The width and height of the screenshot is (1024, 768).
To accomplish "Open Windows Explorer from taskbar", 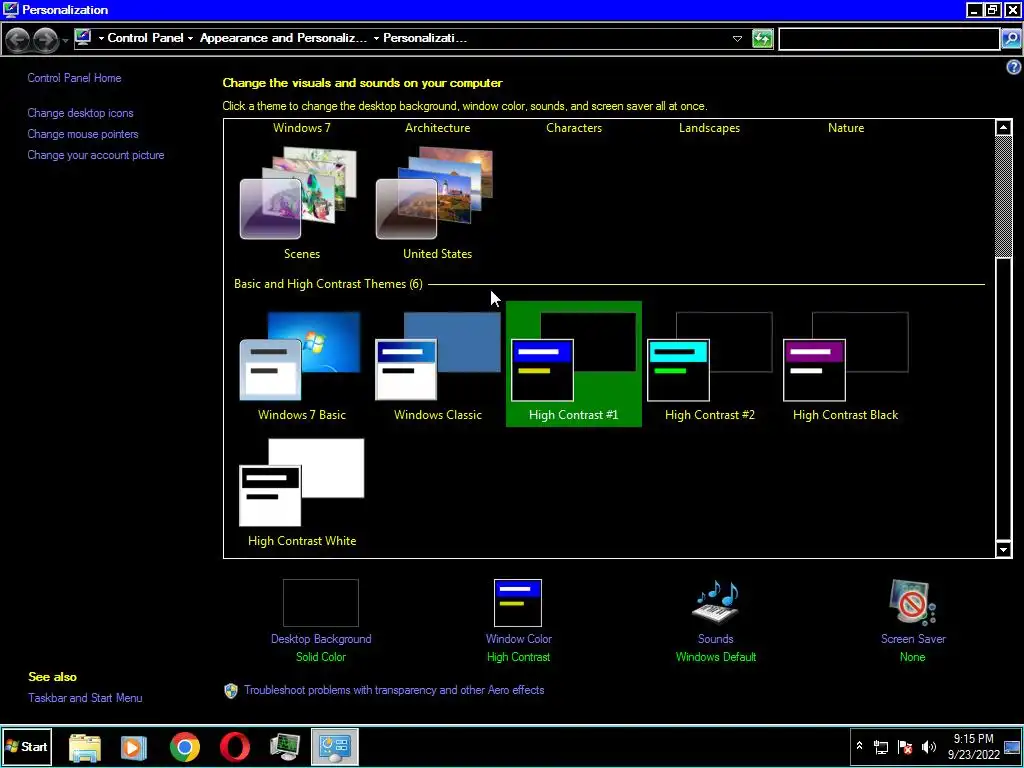I will coord(85,747).
